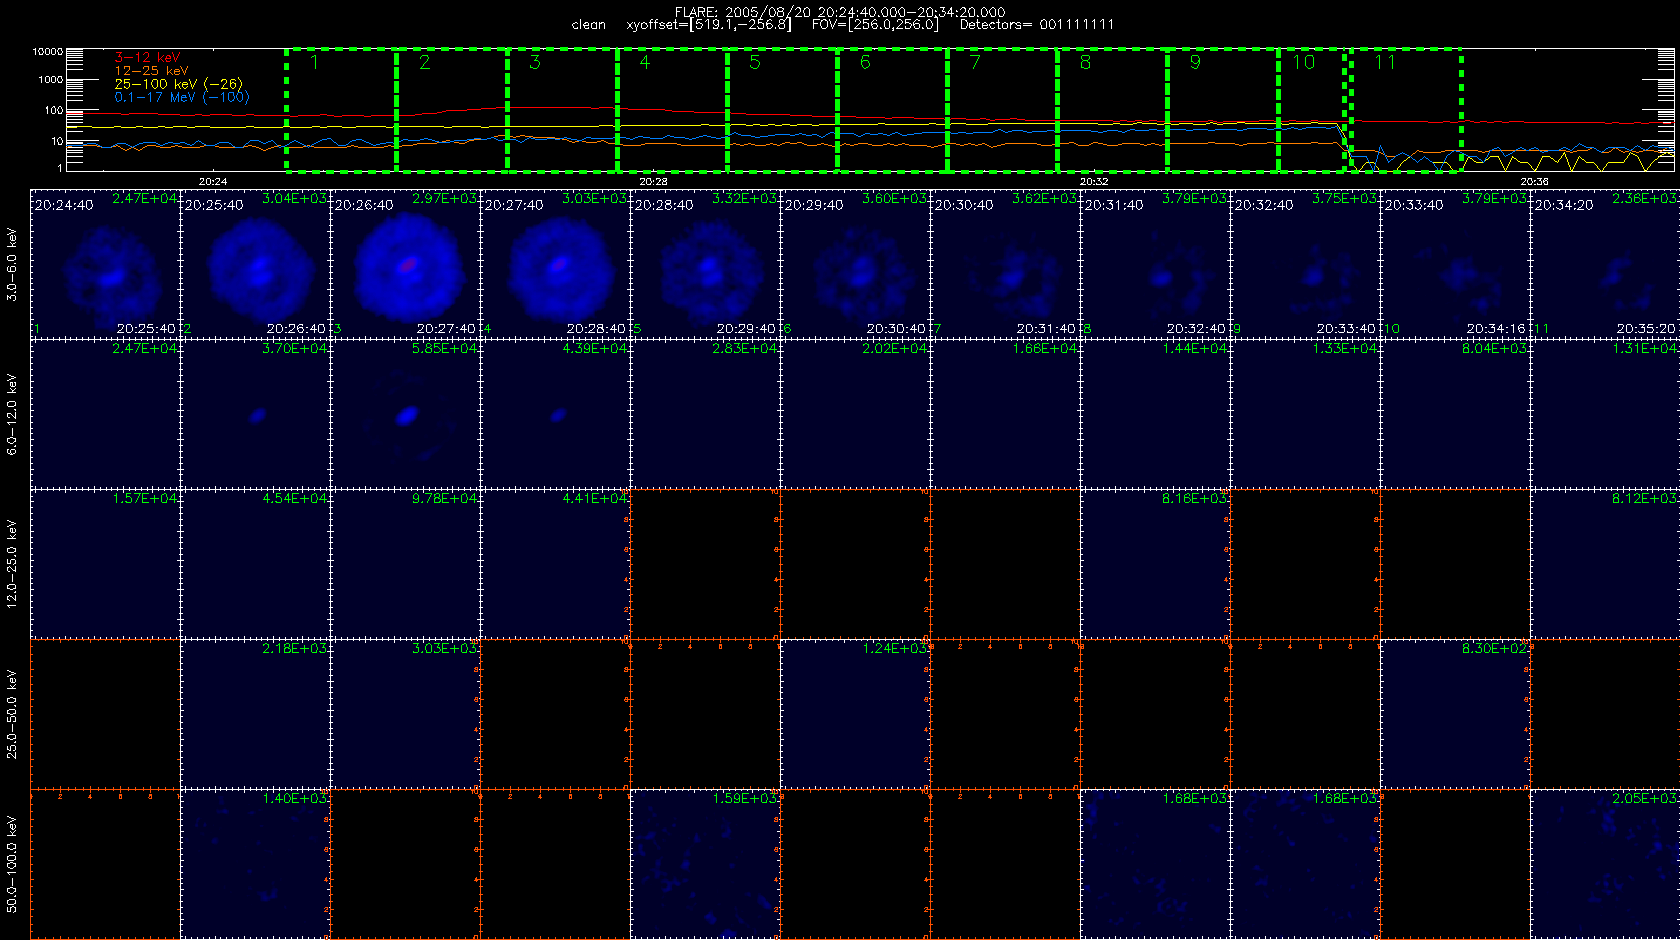Click the 25.0-50.0 keV row label
The image size is (1680, 940).
pyautogui.click(x=12, y=714)
